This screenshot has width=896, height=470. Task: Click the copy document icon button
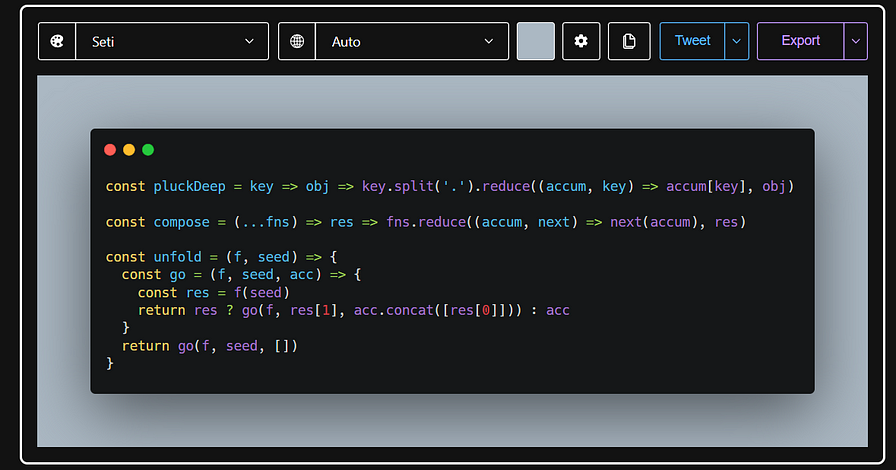629,41
